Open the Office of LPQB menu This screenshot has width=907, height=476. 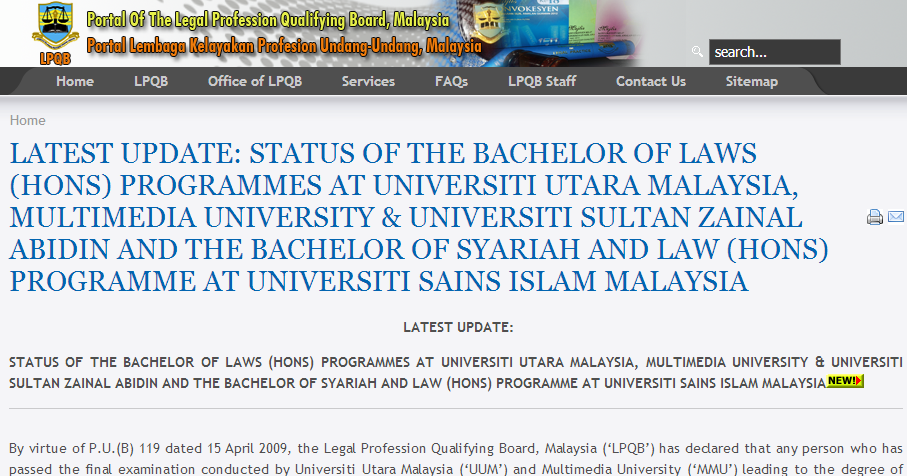pyautogui.click(x=255, y=82)
